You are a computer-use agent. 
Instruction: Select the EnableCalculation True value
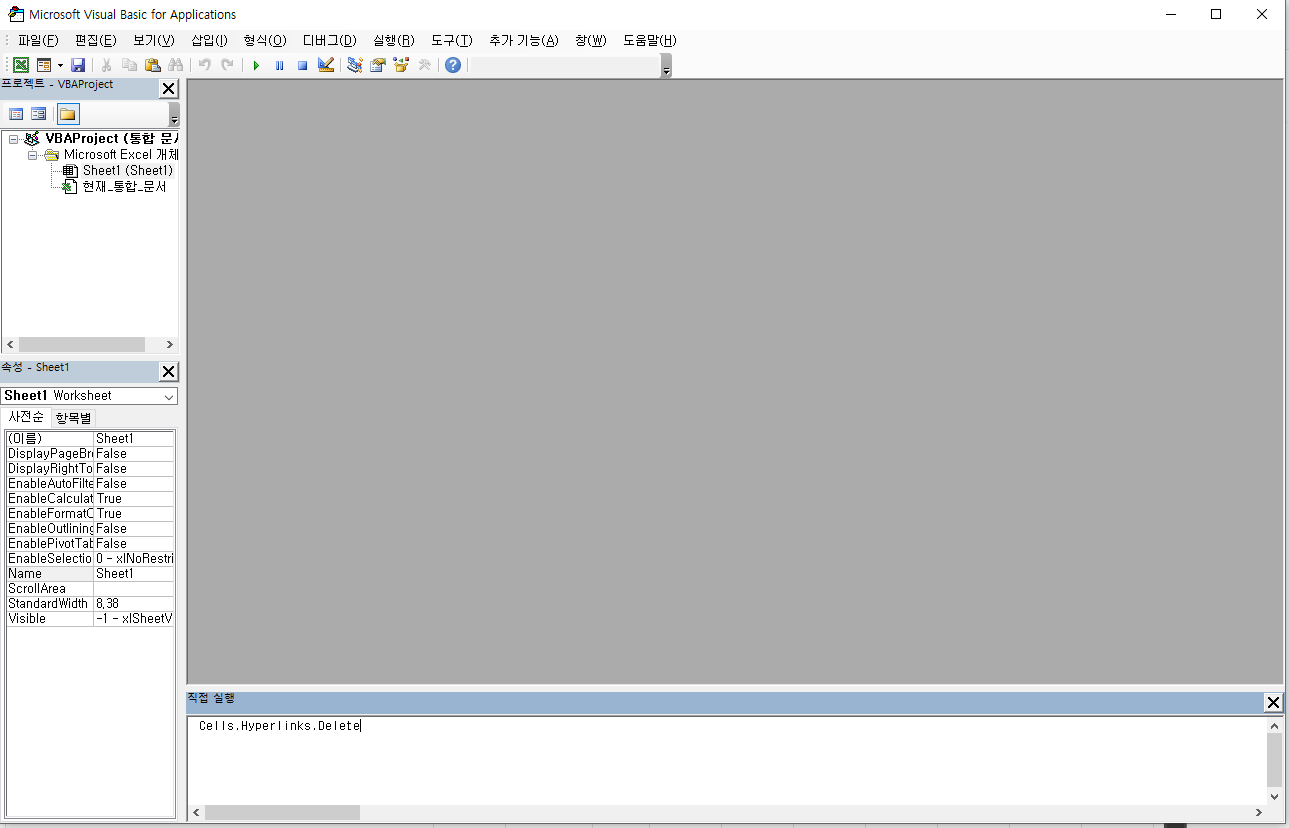pyautogui.click(x=134, y=498)
